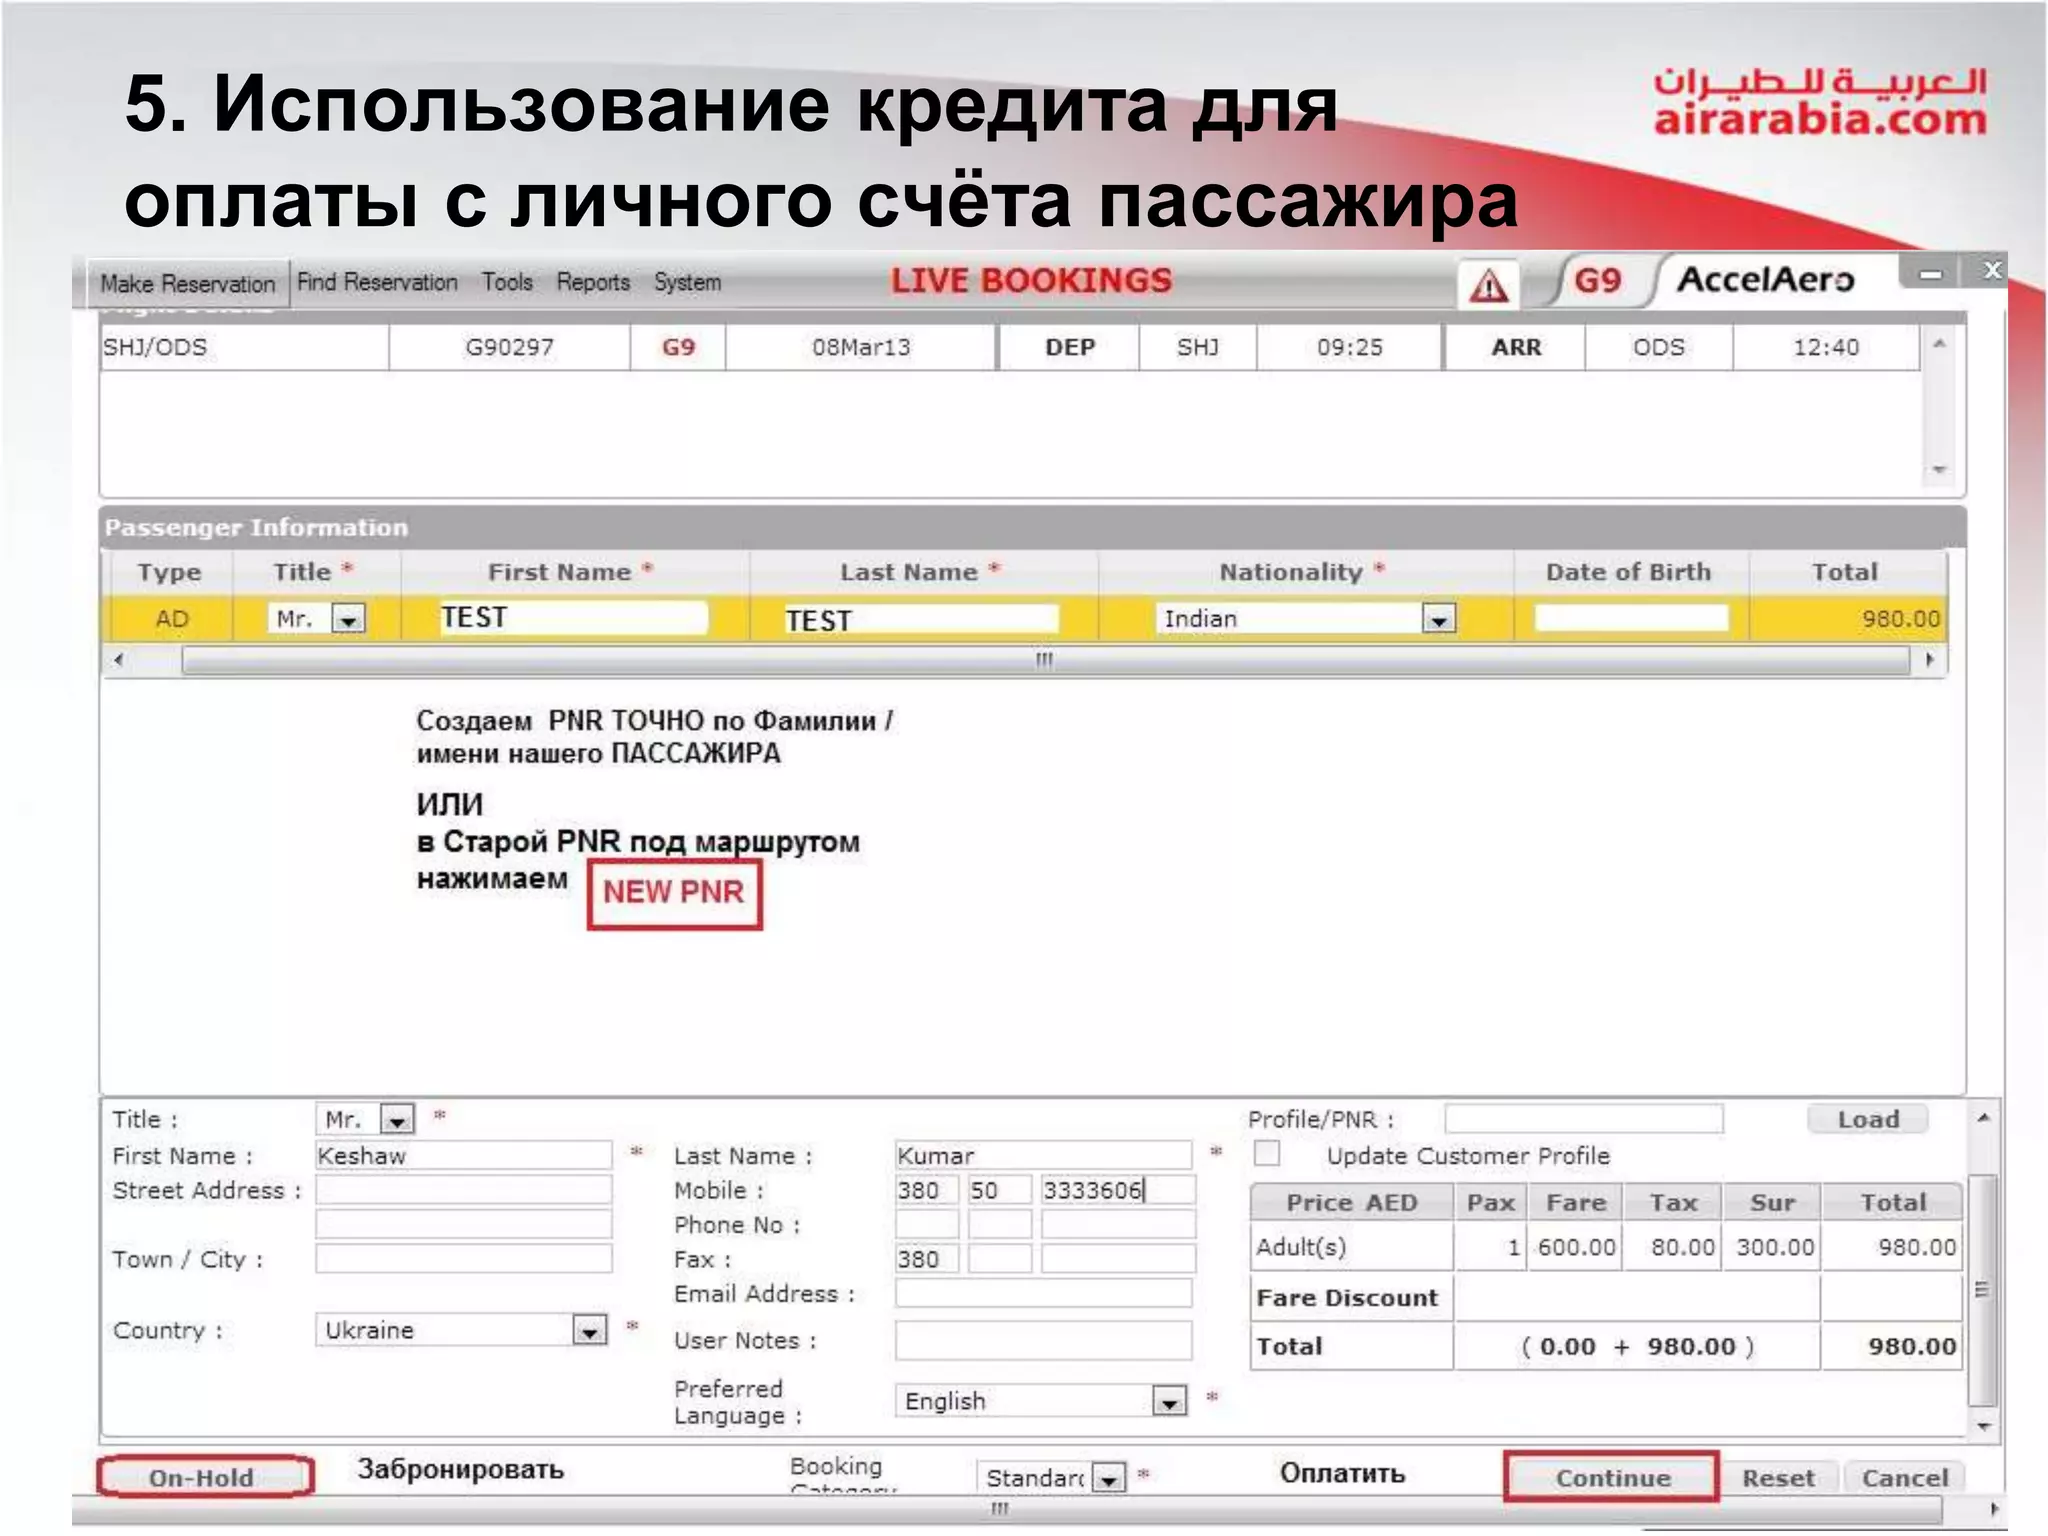Click the warning triangle alert icon
The image size is (2048, 1536).
click(1489, 286)
